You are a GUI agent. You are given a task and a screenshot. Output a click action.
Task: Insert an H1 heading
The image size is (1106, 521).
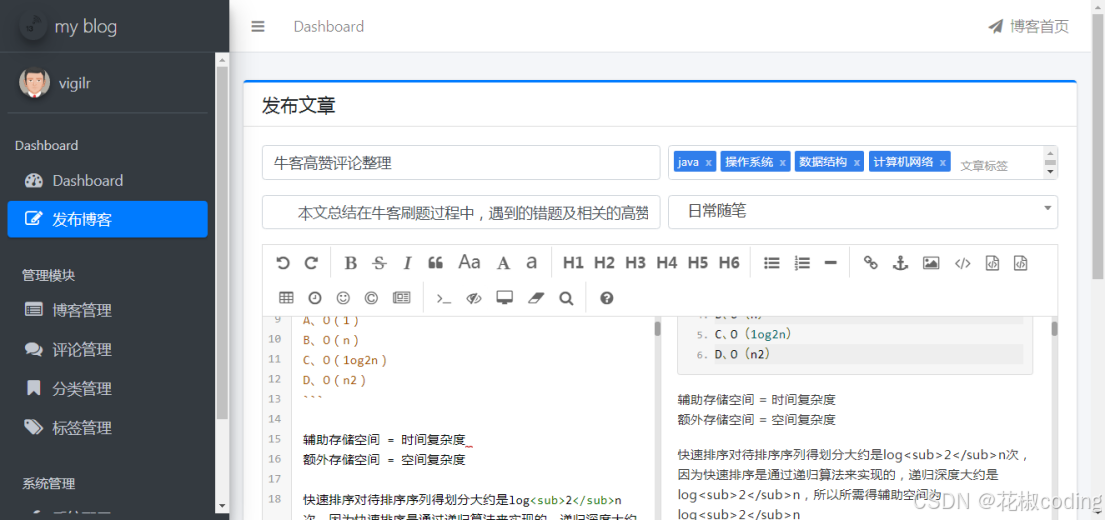[x=573, y=263]
